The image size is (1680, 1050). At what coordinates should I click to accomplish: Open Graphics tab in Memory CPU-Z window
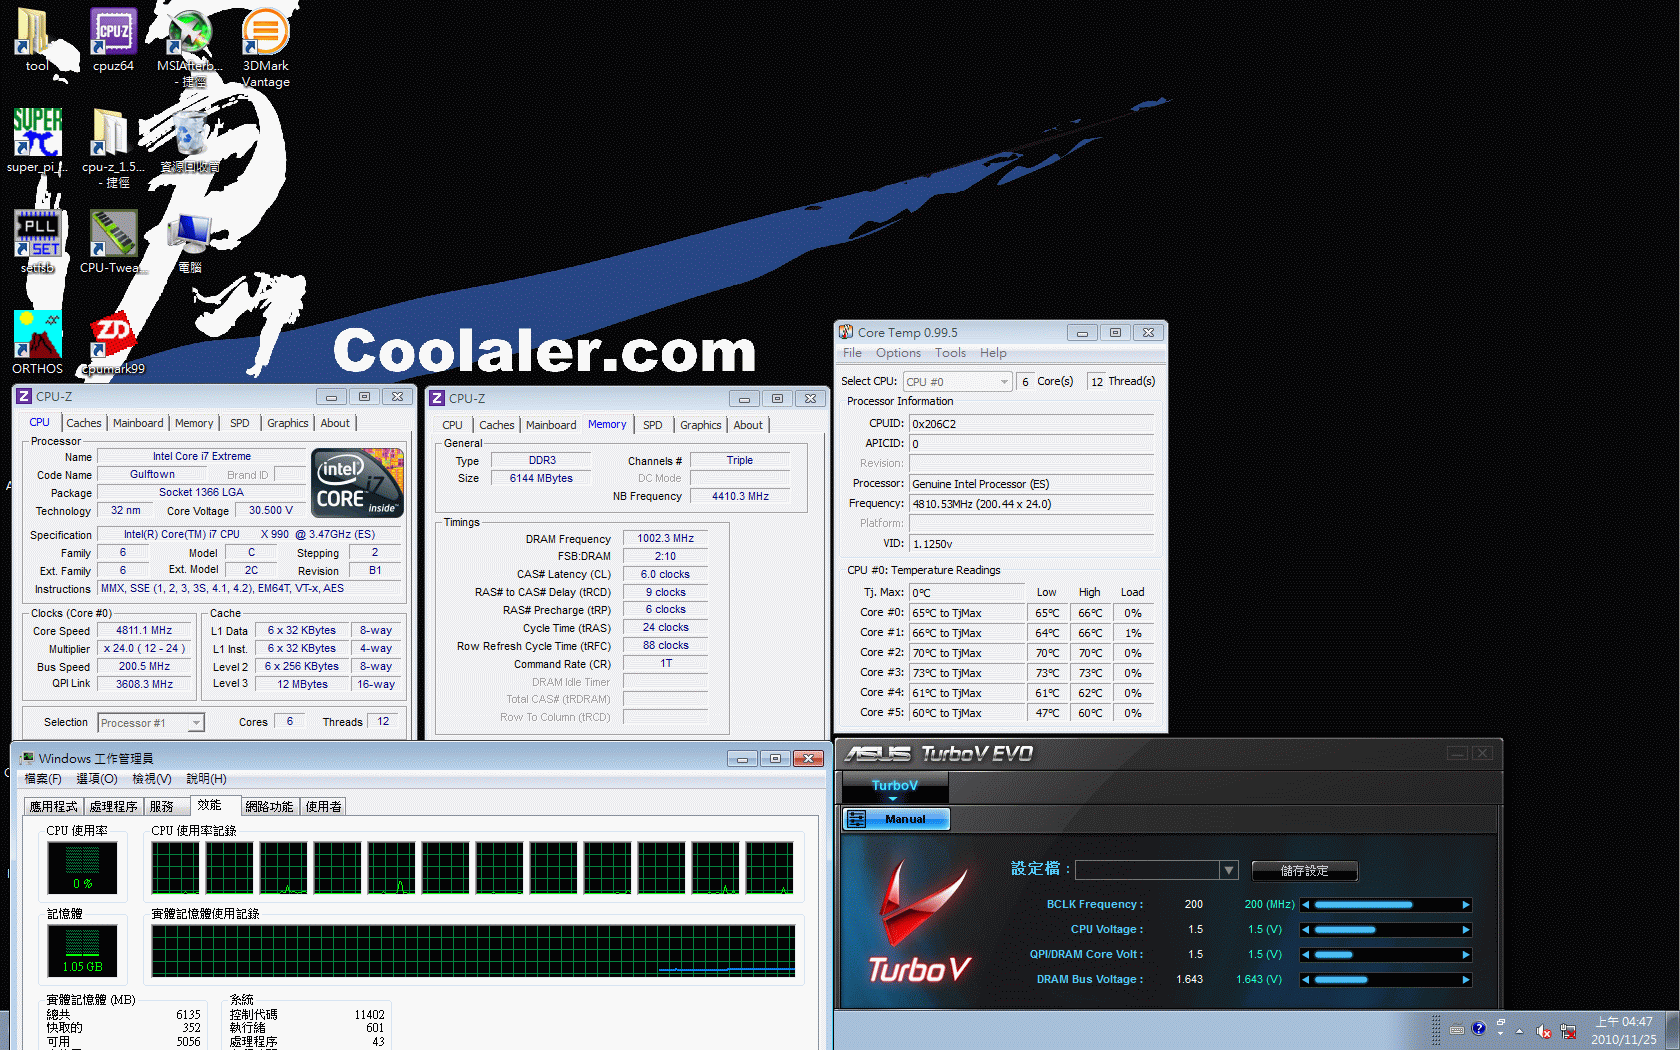click(701, 425)
